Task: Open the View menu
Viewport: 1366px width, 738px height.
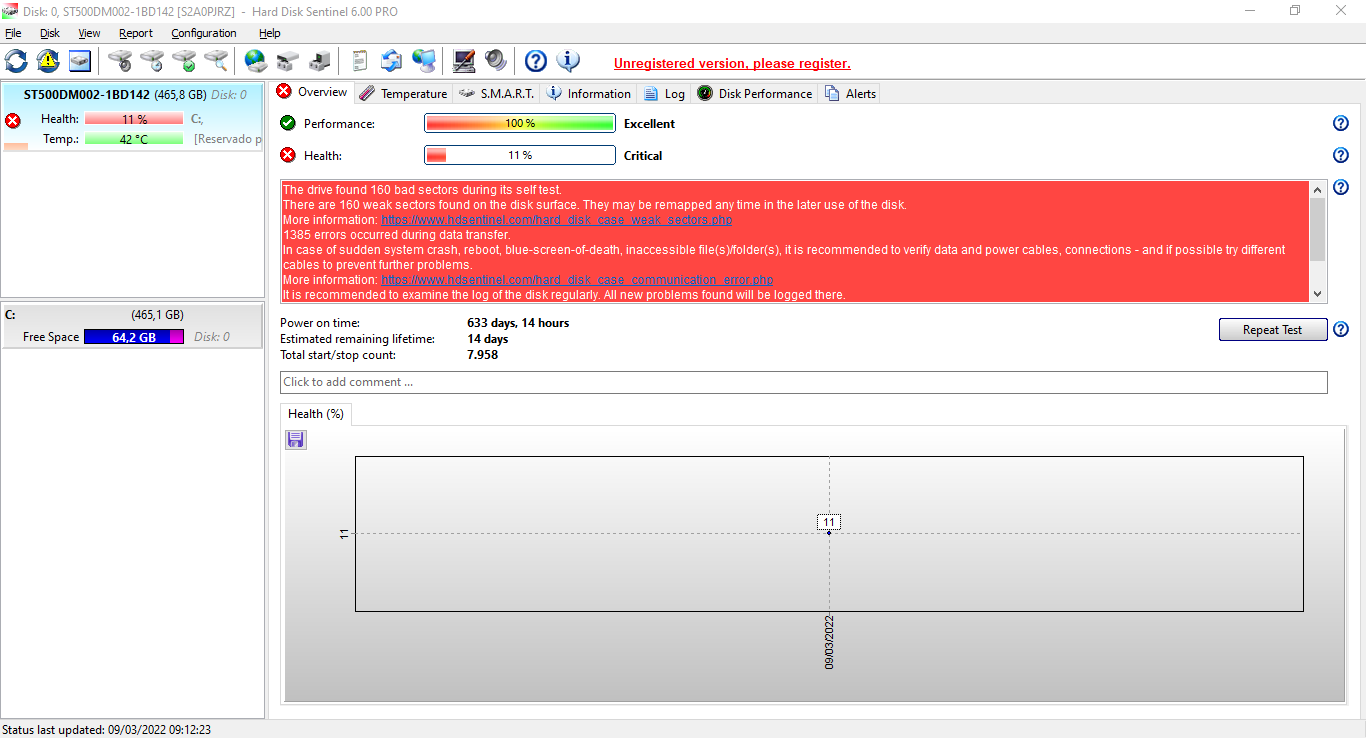Action: (x=89, y=33)
